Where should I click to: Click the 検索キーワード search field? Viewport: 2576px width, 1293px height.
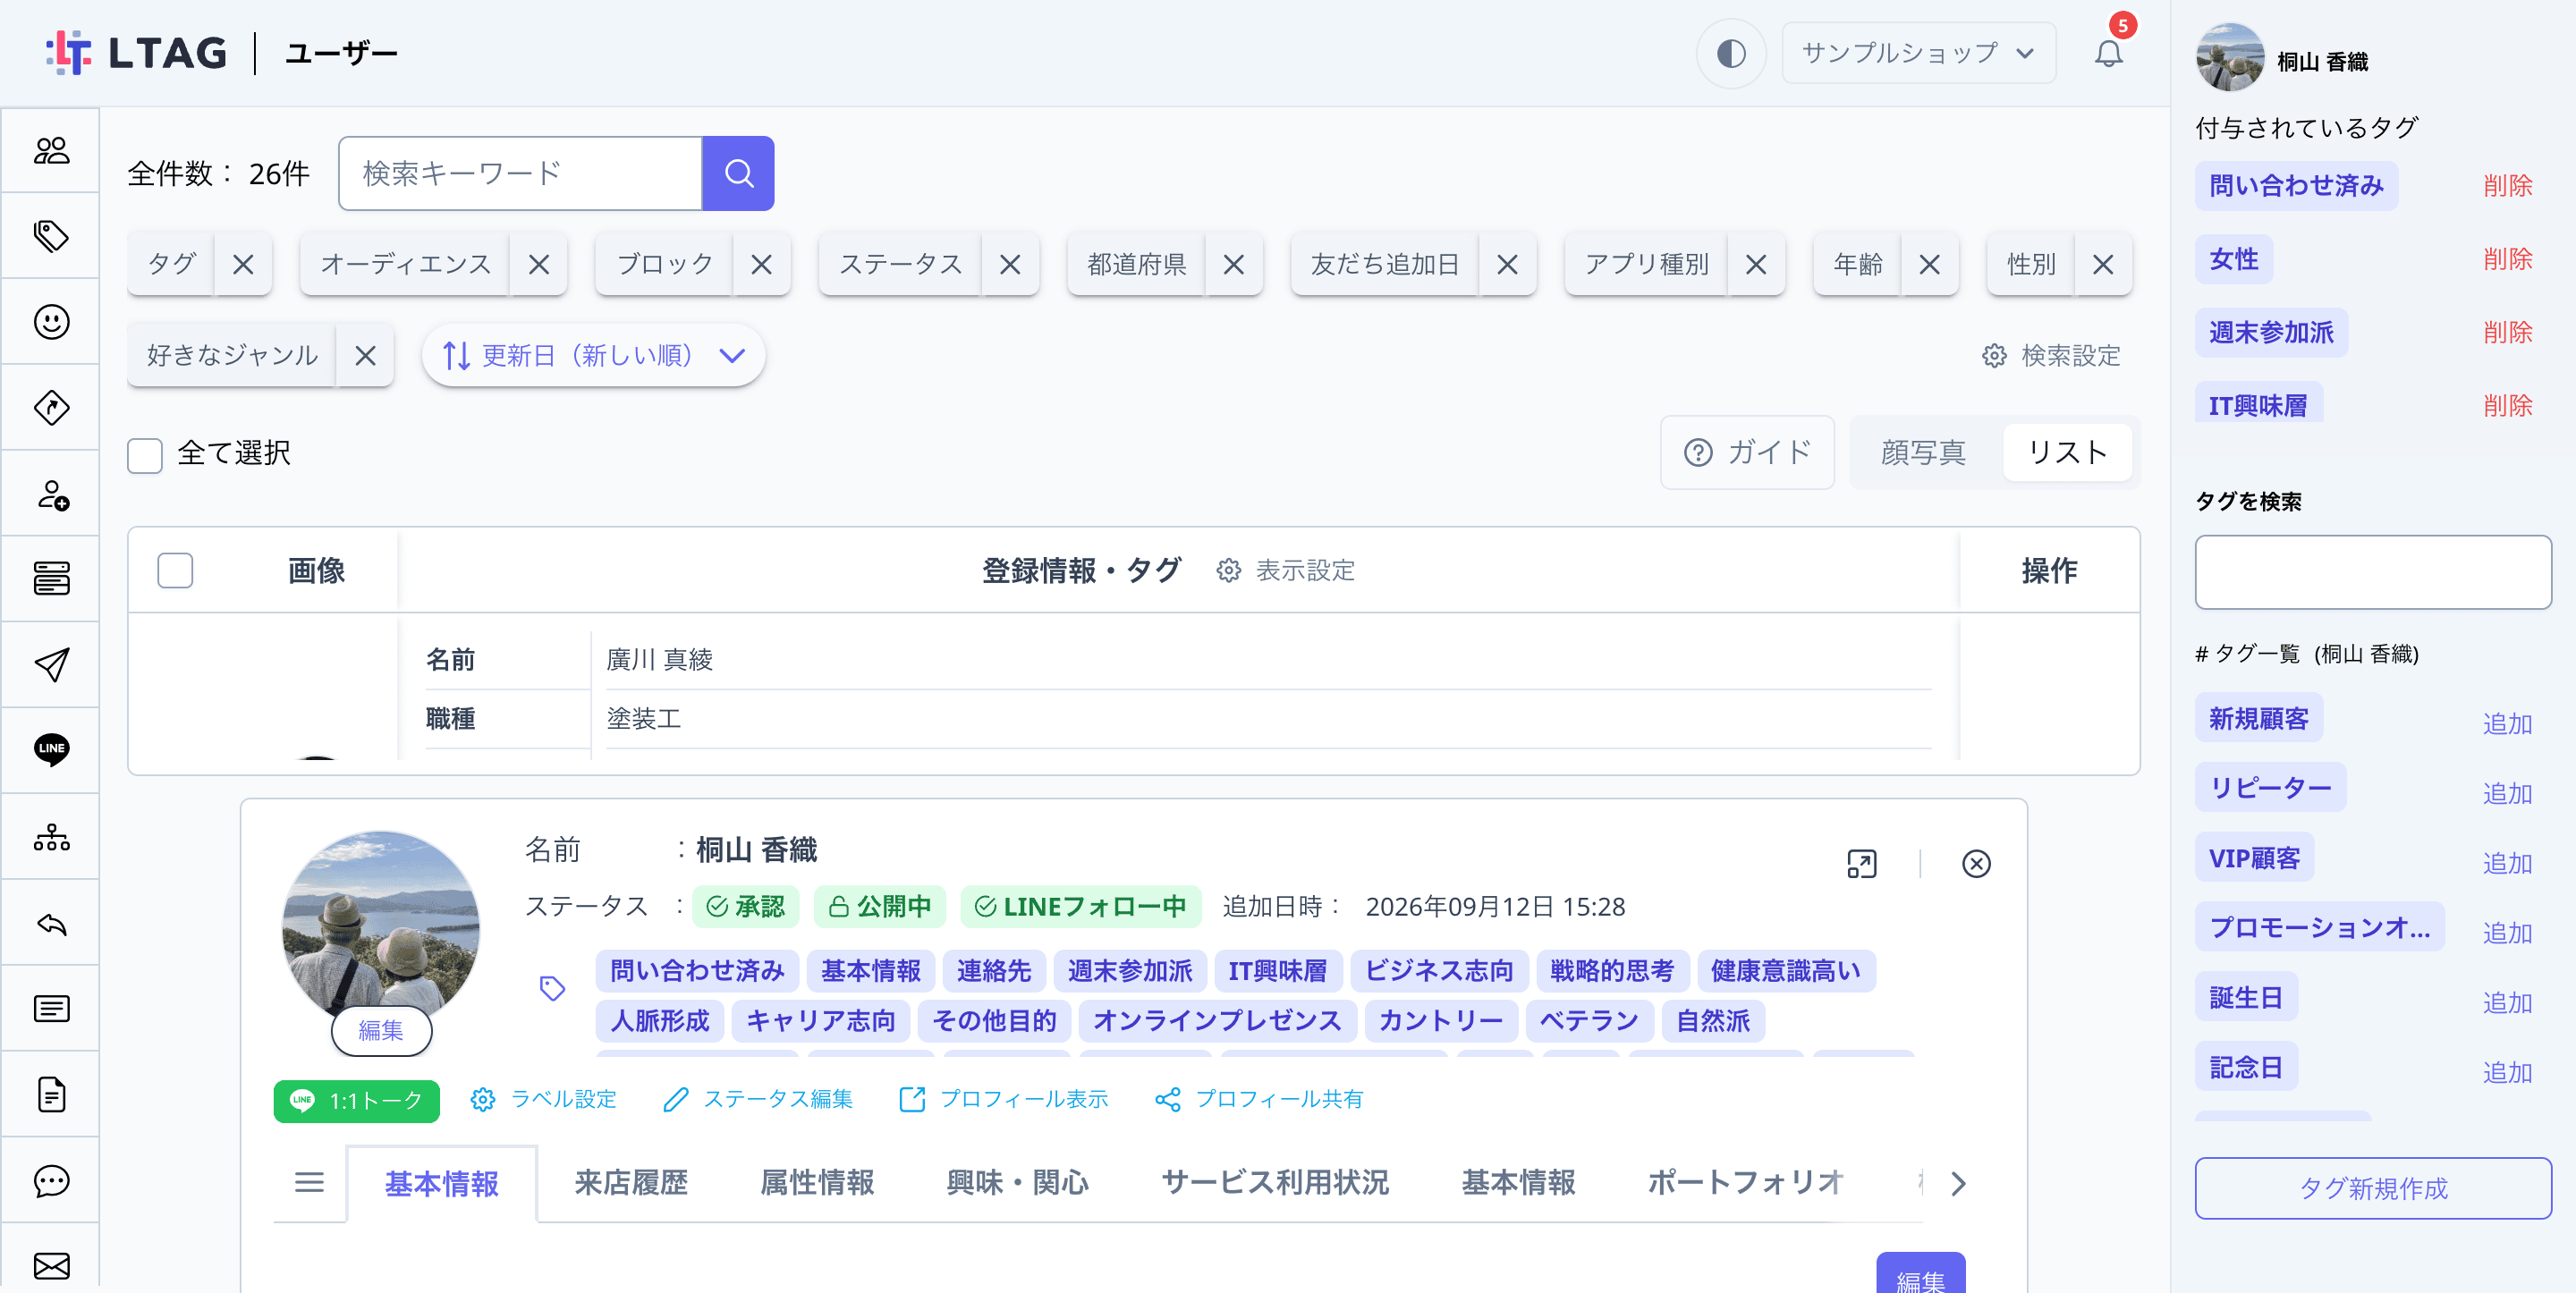coord(520,173)
